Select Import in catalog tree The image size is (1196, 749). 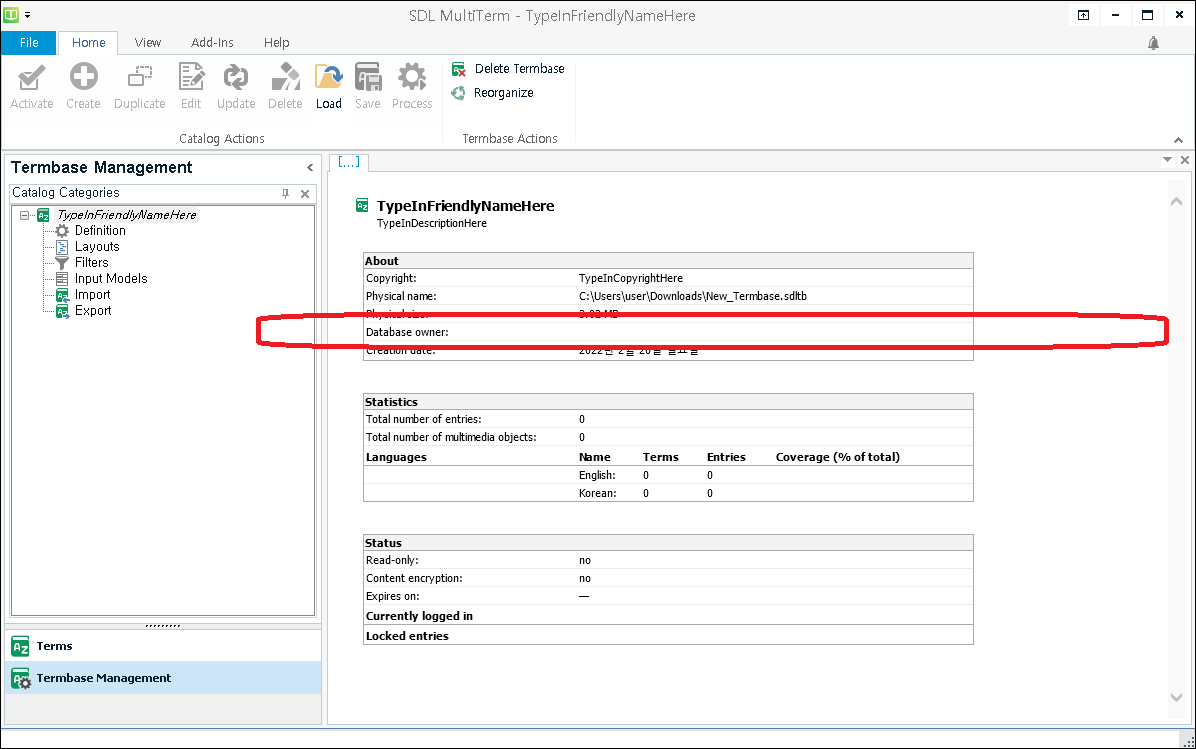point(92,294)
